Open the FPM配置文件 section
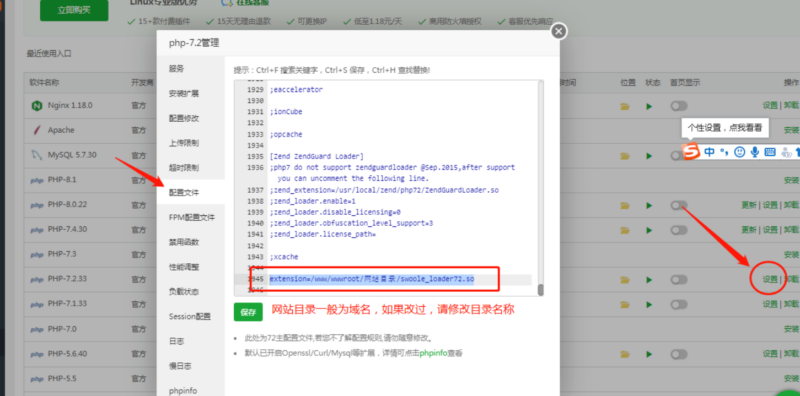Screen dimensions: 800x396 191,217
